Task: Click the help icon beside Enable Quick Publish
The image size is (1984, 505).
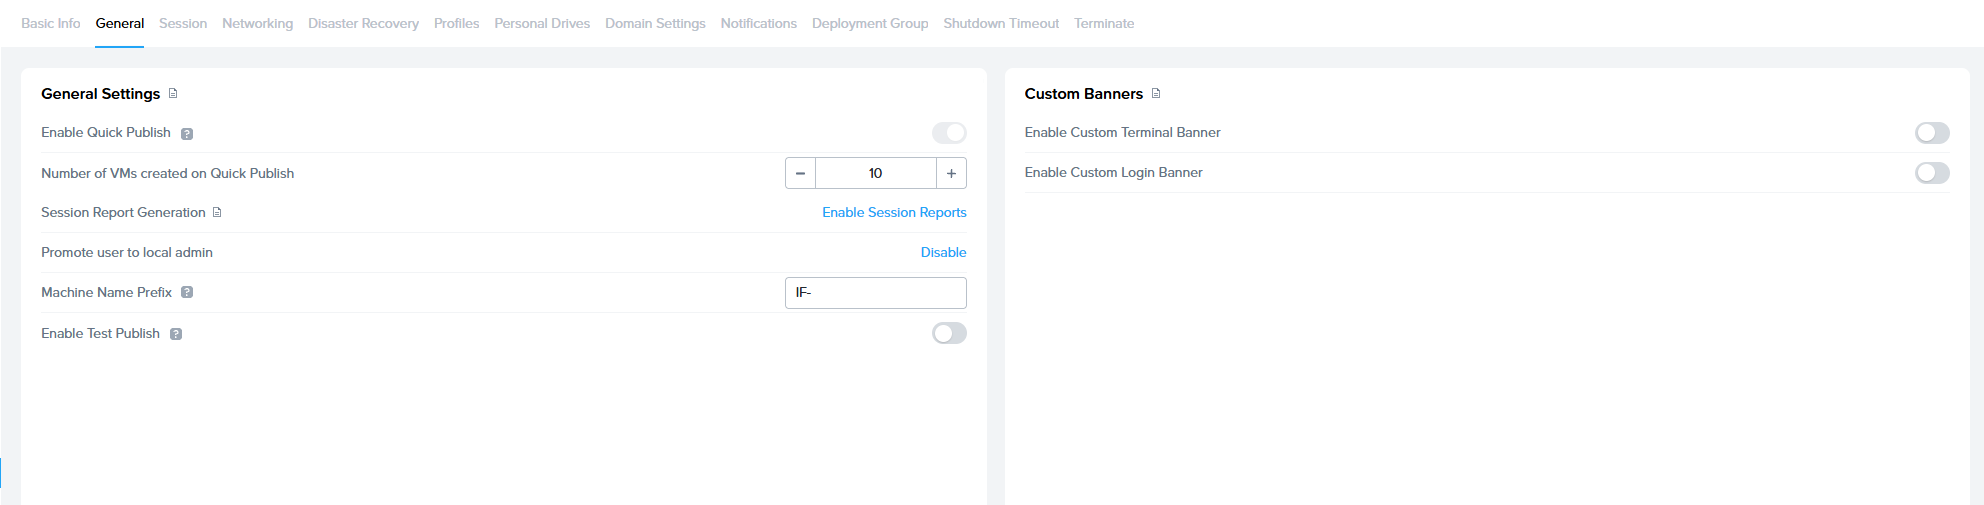Action: tap(187, 134)
